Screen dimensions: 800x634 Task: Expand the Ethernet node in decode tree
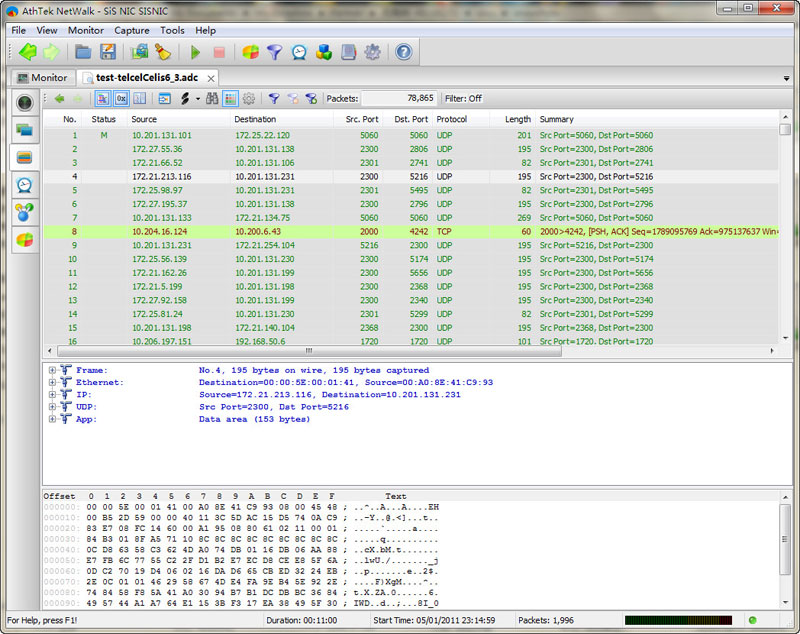pyautogui.click(x=51, y=382)
